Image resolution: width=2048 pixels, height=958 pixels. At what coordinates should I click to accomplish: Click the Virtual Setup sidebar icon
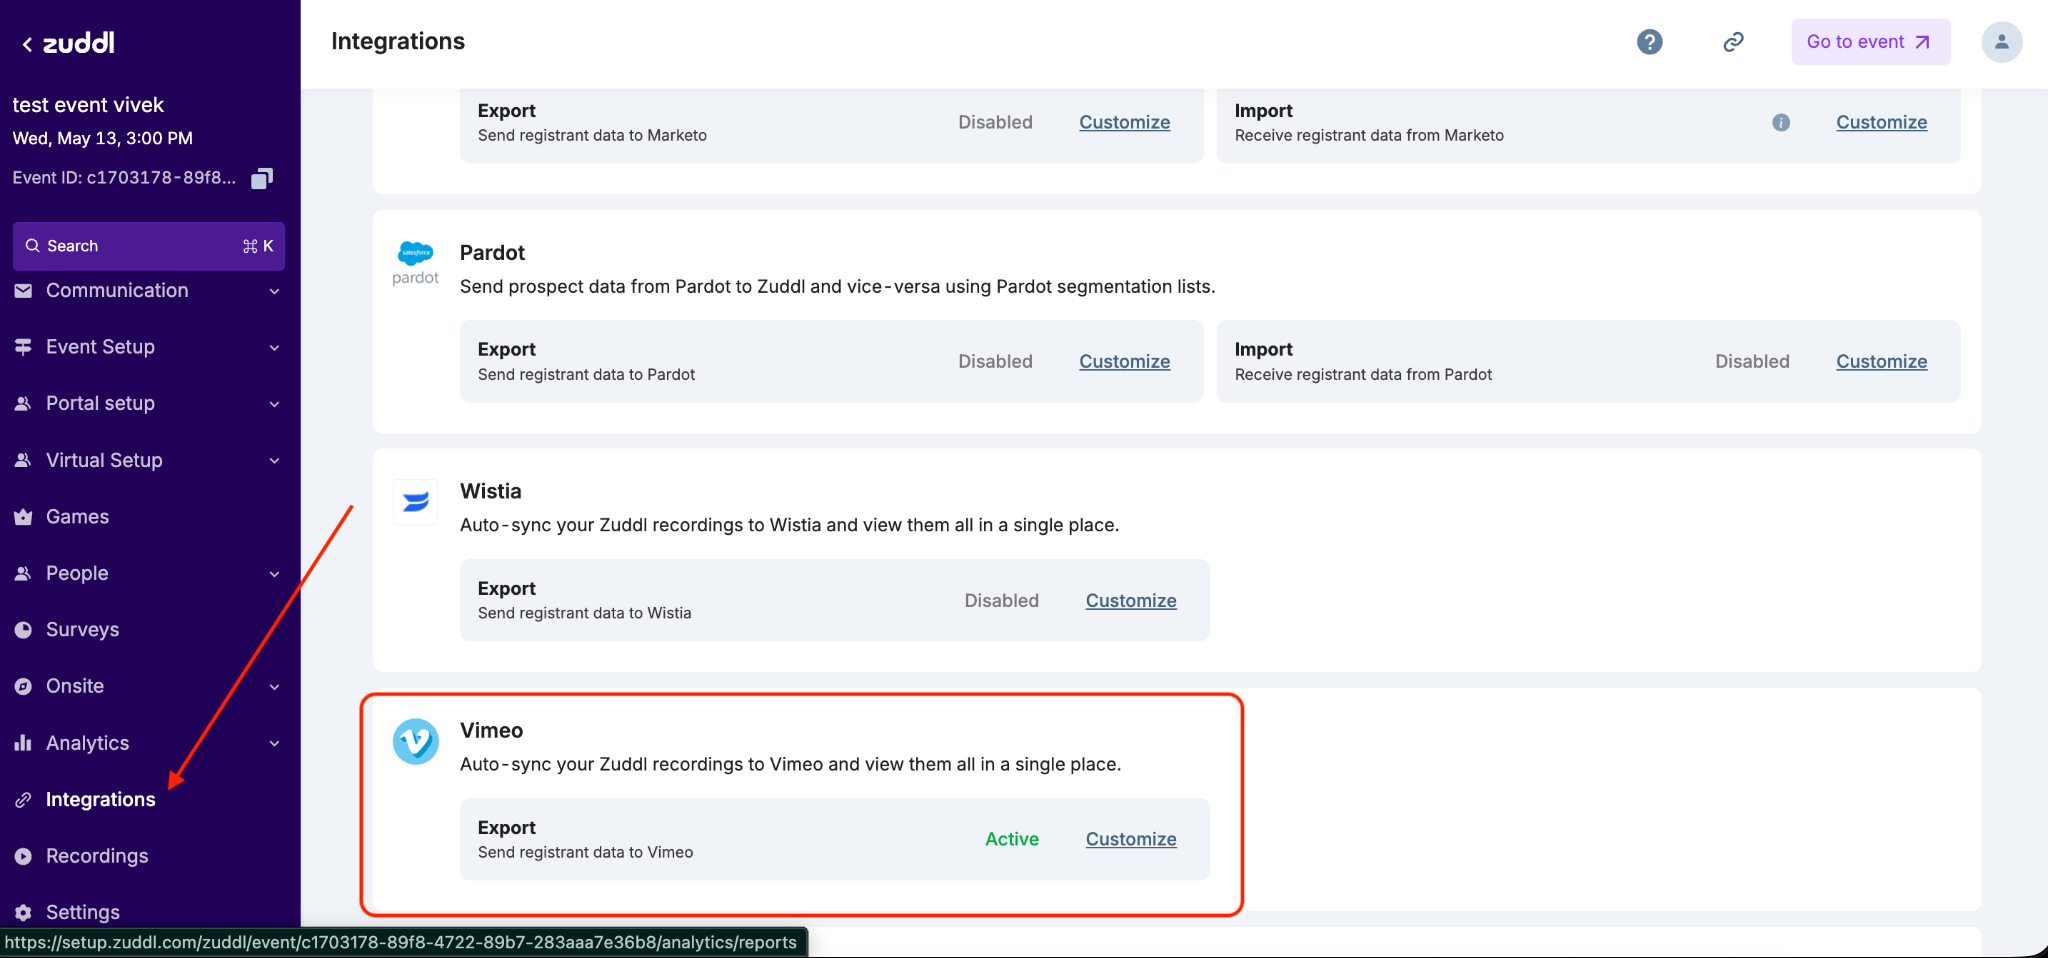coord(23,460)
